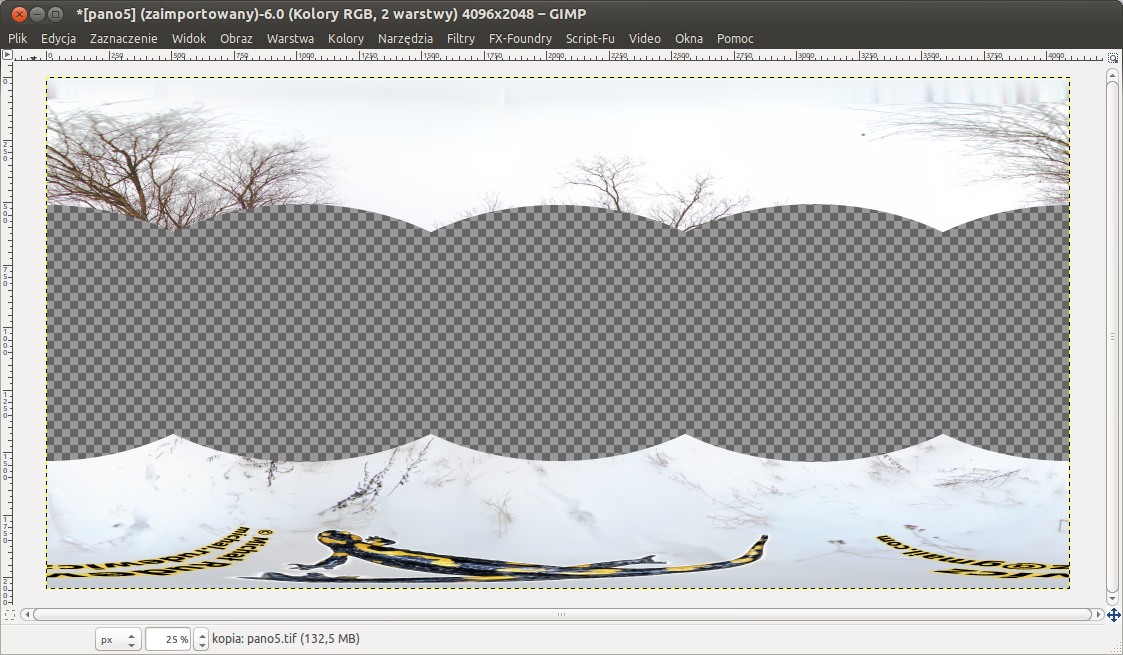Click the 25 % zoom input field
Viewport: 1123px width, 655px height.
(x=168, y=639)
